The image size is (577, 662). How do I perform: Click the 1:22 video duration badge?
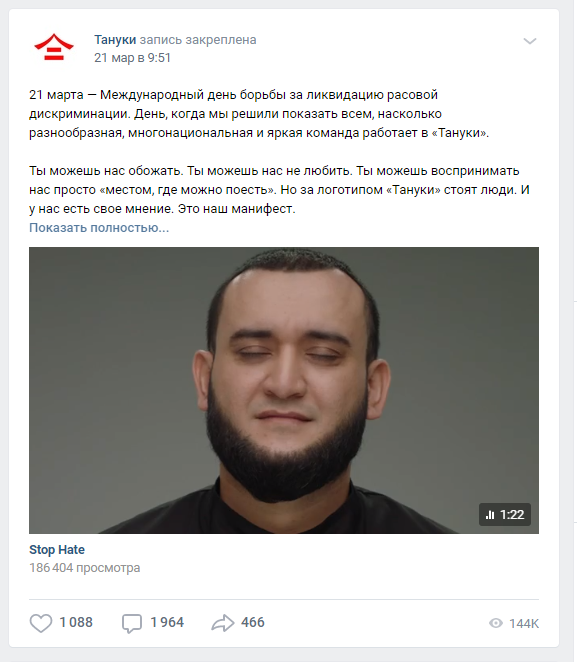tap(505, 514)
